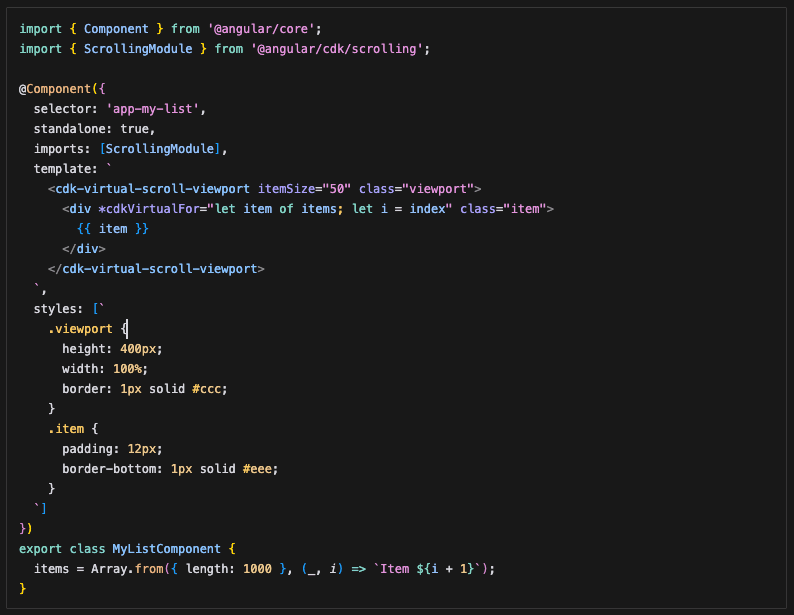
Task: Click the opening 'cdk-virtual-scroll-viewport' tag name
Action: (x=152, y=189)
